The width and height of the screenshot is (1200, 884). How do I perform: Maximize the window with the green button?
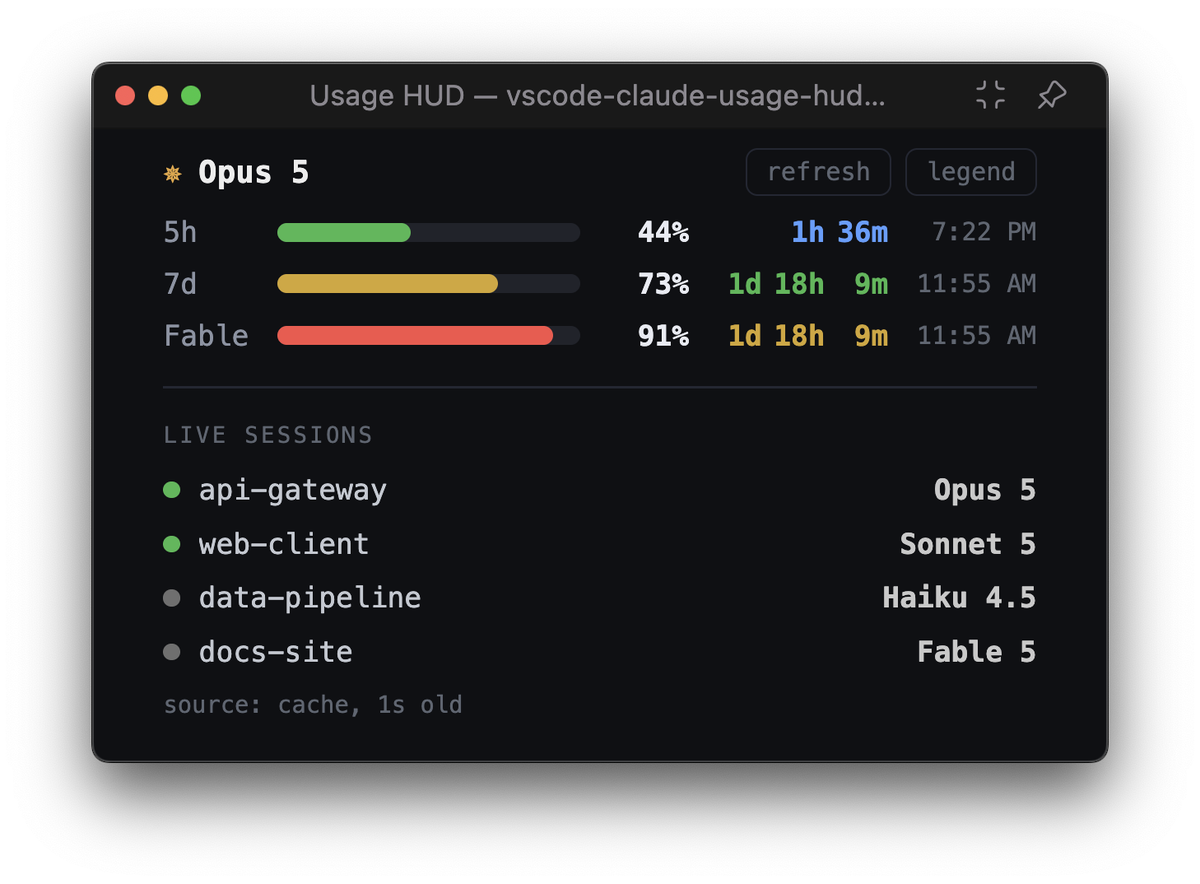(191, 96)
